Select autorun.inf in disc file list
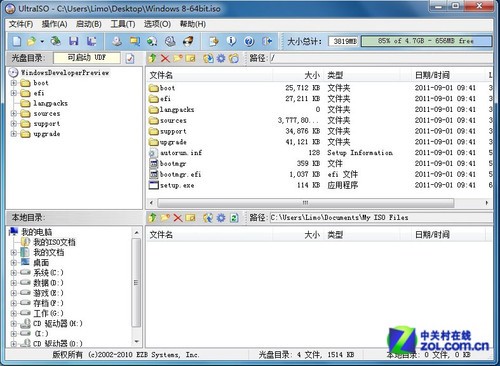The image size is (500, 366). (181, 153)
